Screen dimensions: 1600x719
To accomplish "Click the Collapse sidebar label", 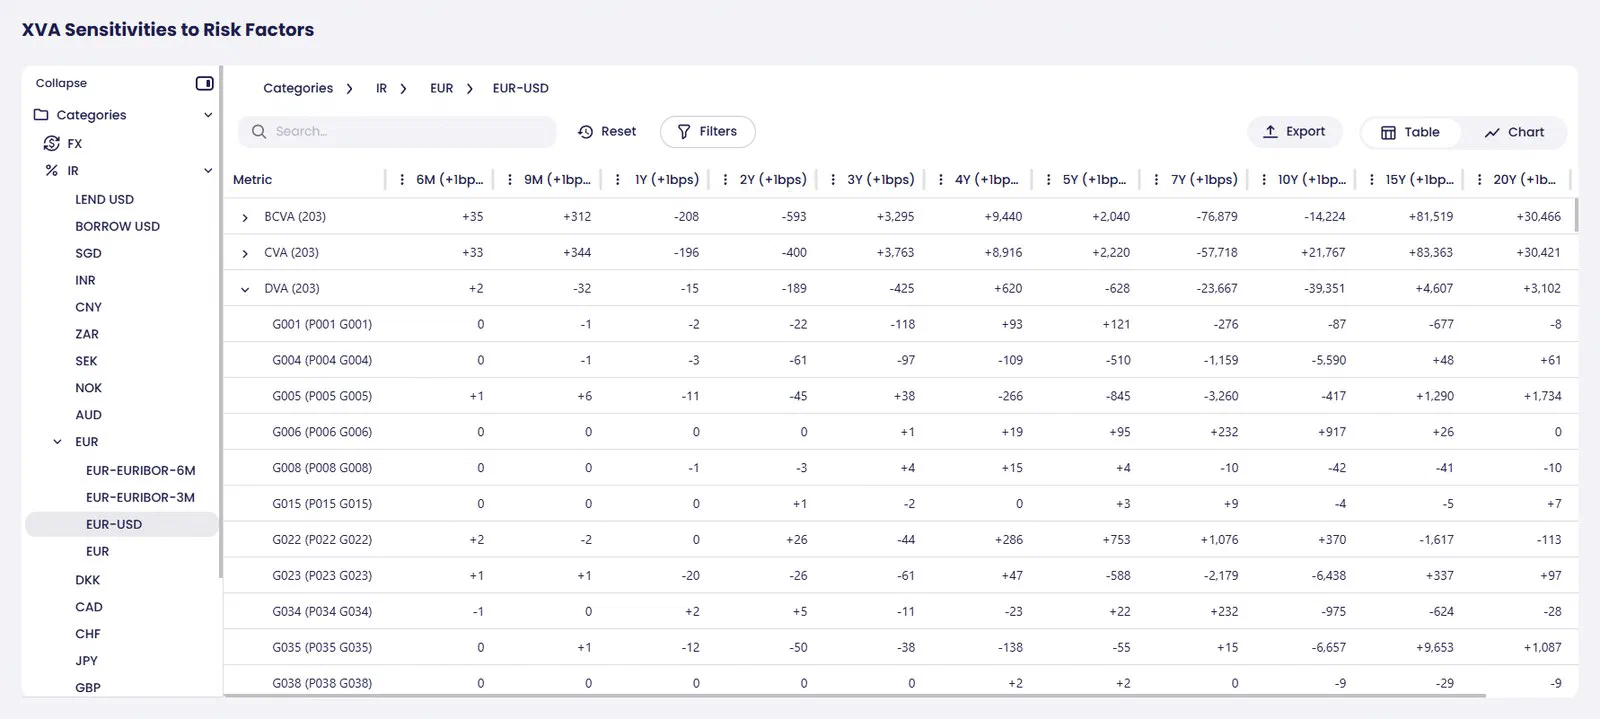I will click(x=61, y=83).
